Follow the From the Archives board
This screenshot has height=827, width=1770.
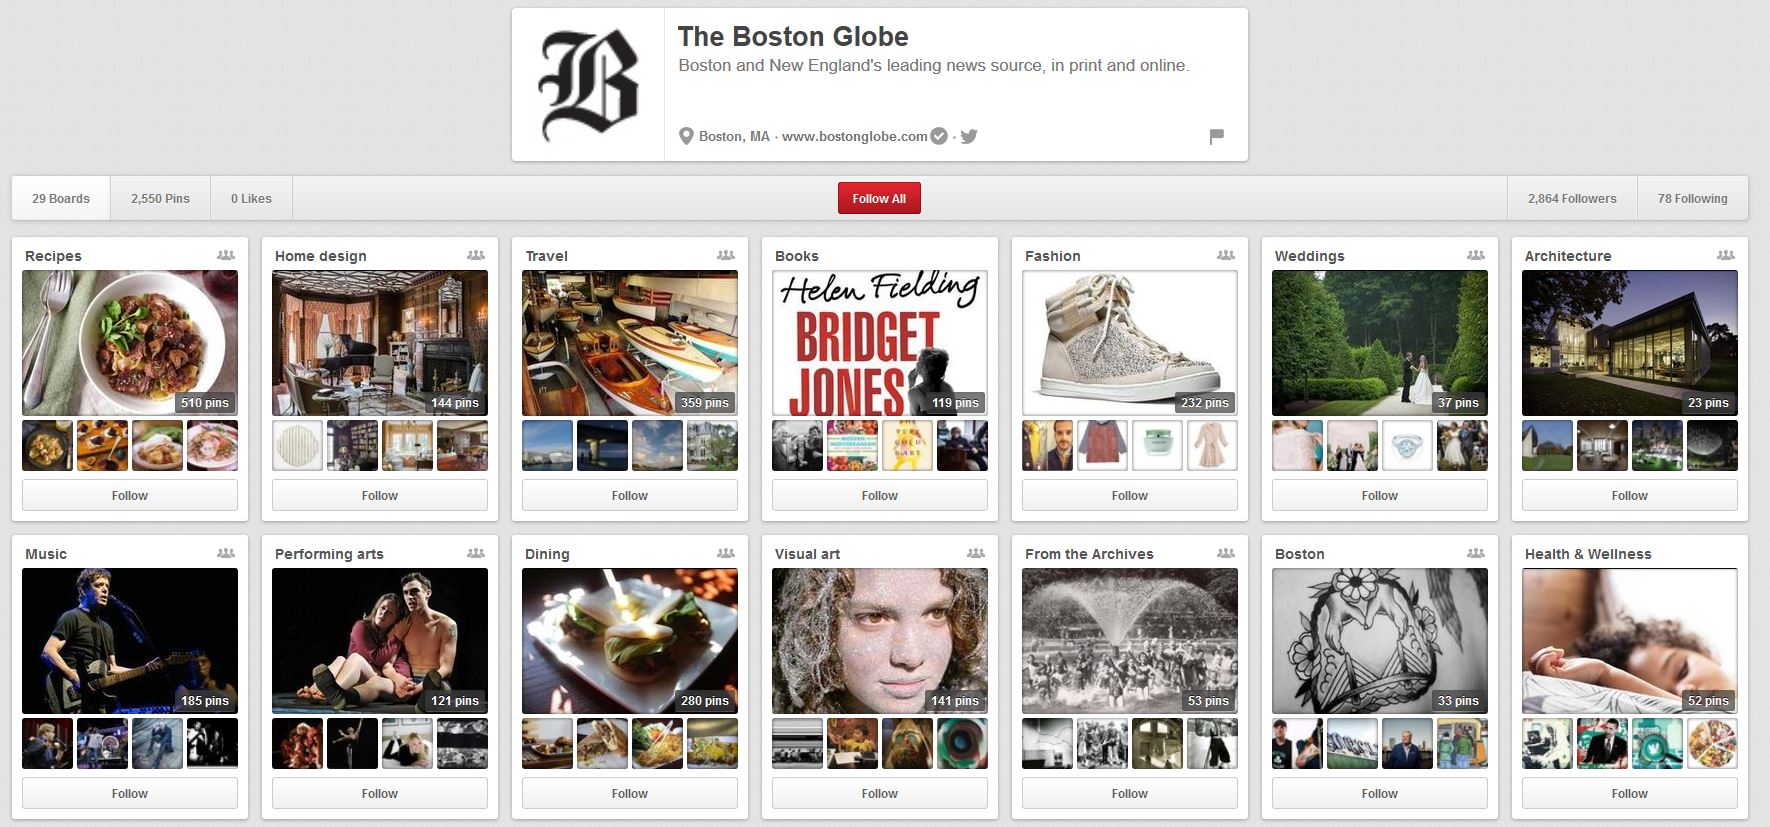(1130, 793)
